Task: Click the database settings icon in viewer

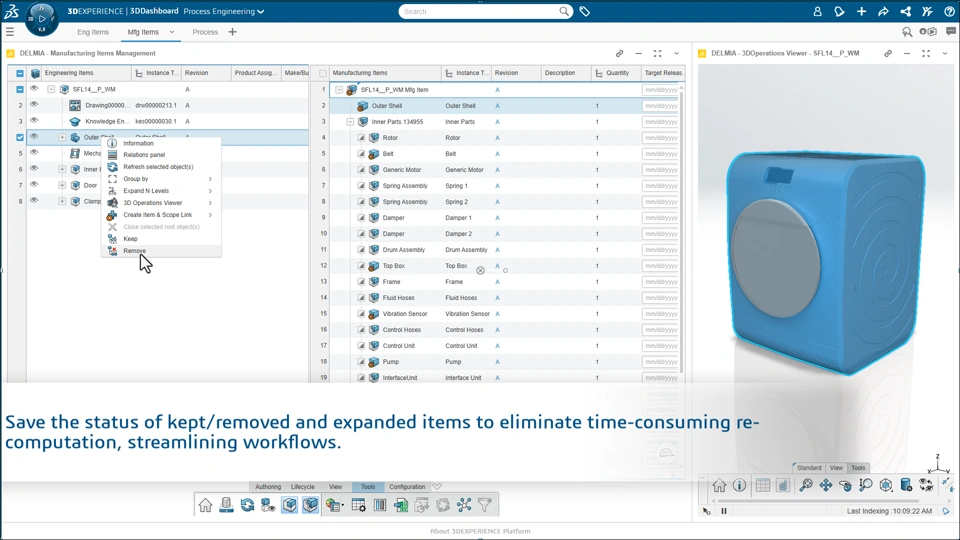Action: coord(906,486)
